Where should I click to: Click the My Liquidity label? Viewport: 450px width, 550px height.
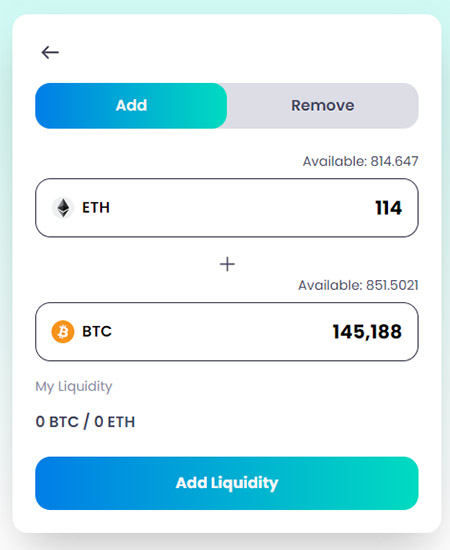[x=74, y=387]
